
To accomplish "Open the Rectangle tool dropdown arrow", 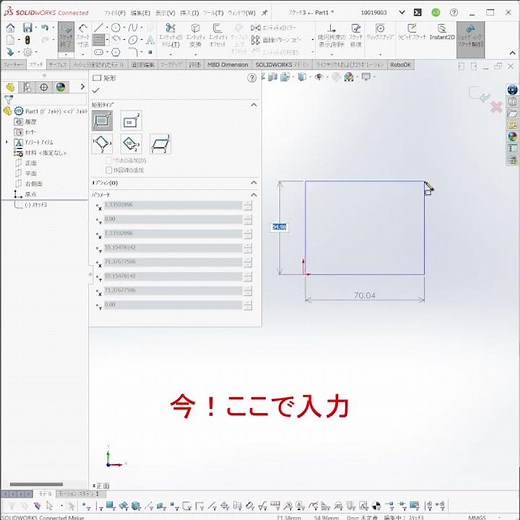I will (107, 40).
